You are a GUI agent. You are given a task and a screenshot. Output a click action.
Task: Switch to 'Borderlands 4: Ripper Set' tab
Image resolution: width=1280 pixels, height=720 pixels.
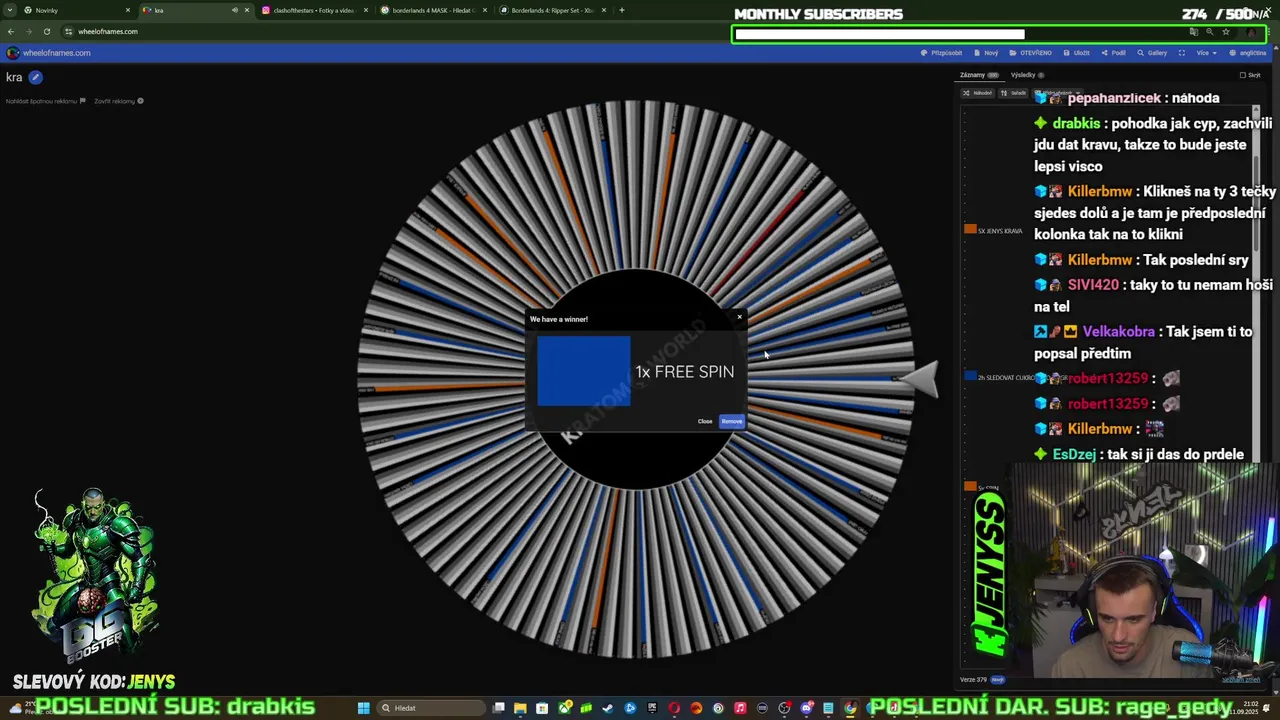(552, 10)
